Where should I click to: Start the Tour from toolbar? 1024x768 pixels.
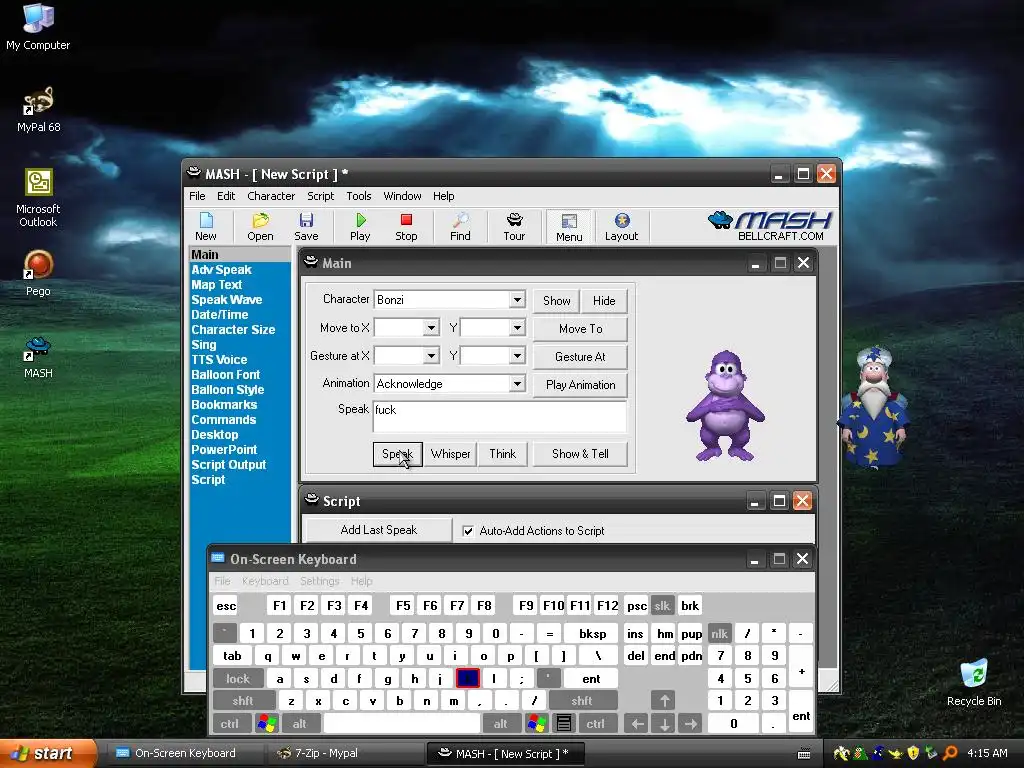[514, 227]
